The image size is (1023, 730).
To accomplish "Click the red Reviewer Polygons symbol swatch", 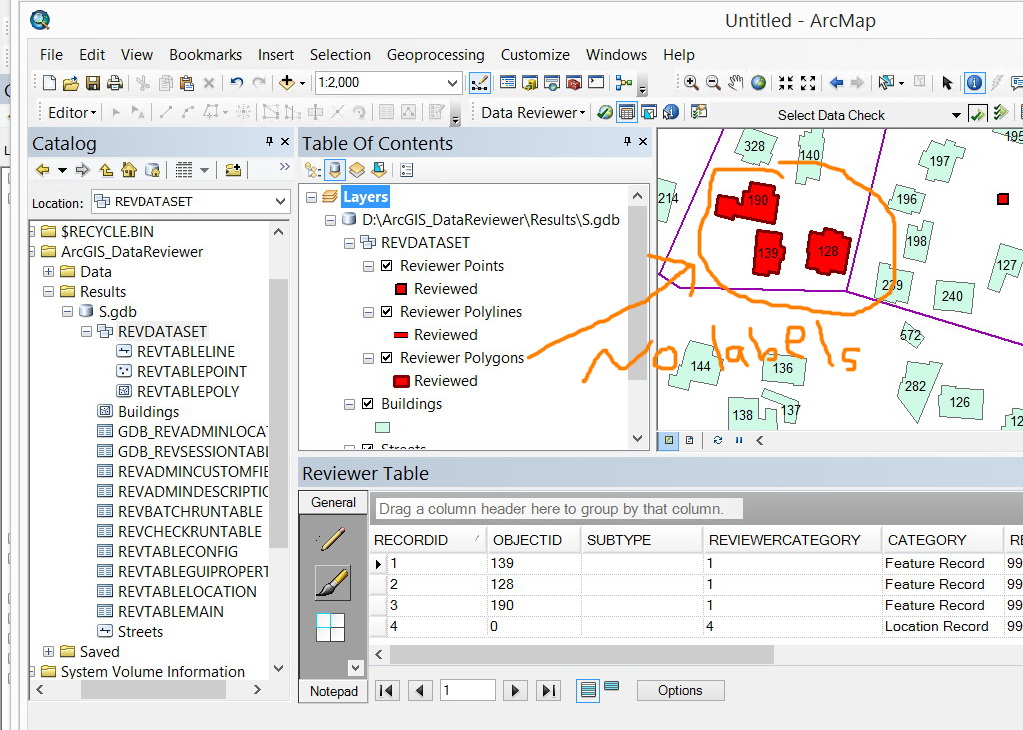I will pos(401,381).
